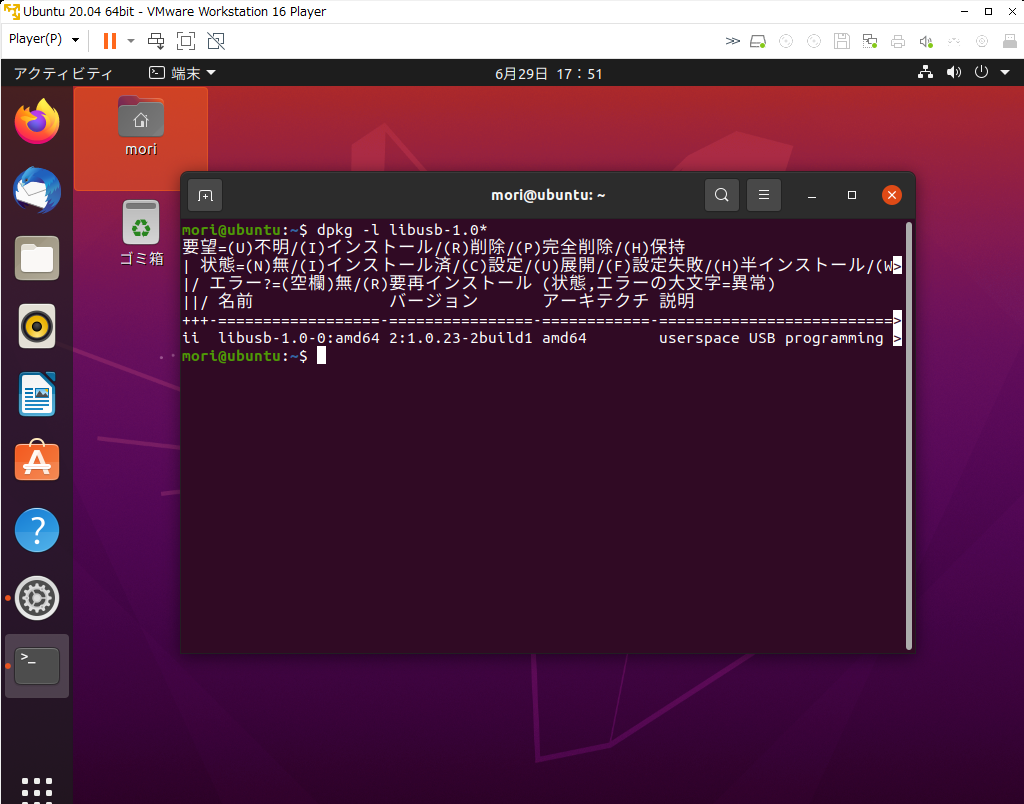Open Ubuntu Software from the dock

pos(37,461)
